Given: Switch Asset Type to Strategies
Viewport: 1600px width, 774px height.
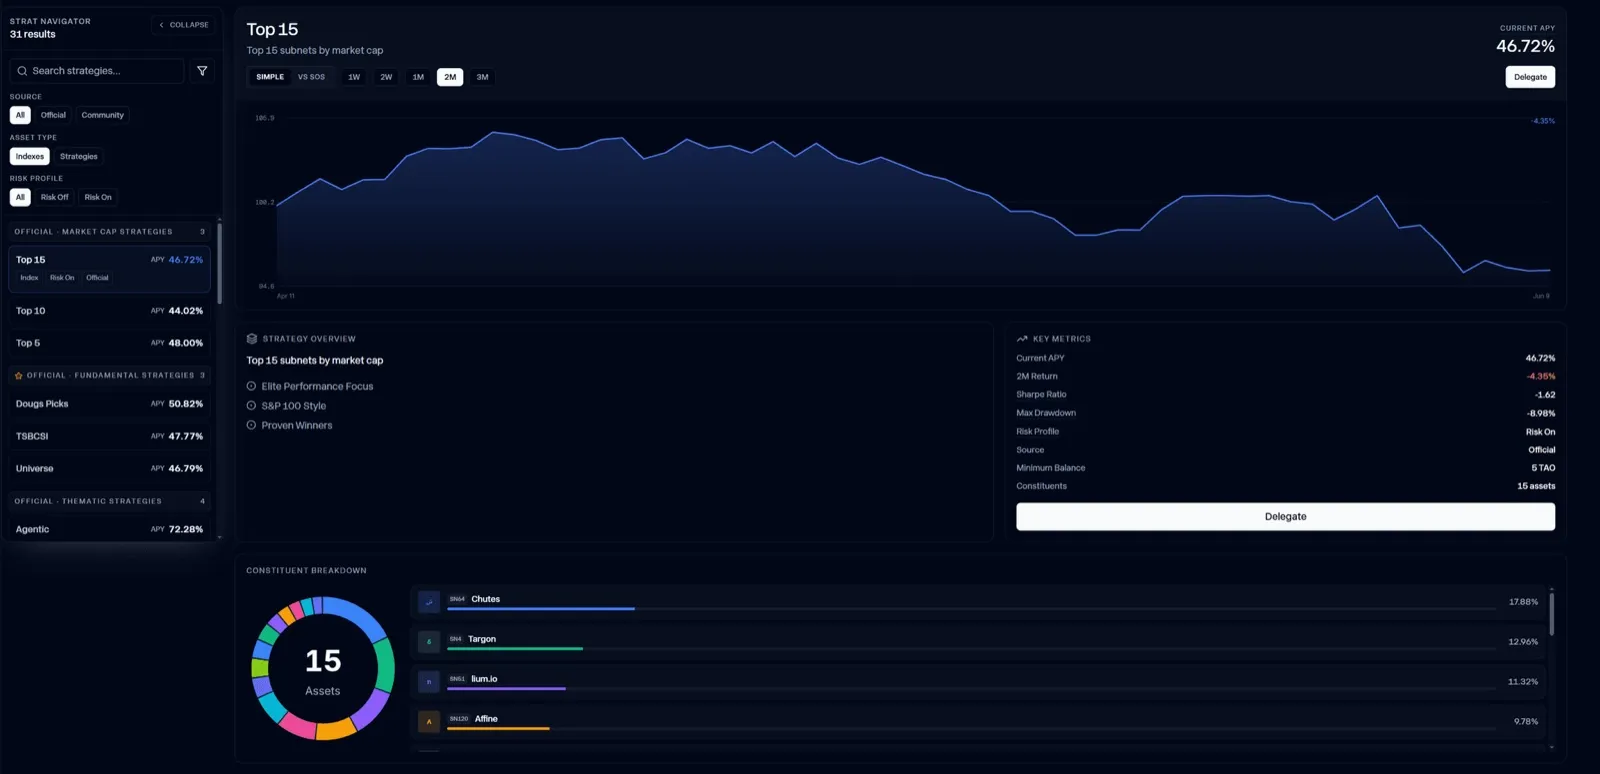Looking at the screenshot, I should 79,156.
